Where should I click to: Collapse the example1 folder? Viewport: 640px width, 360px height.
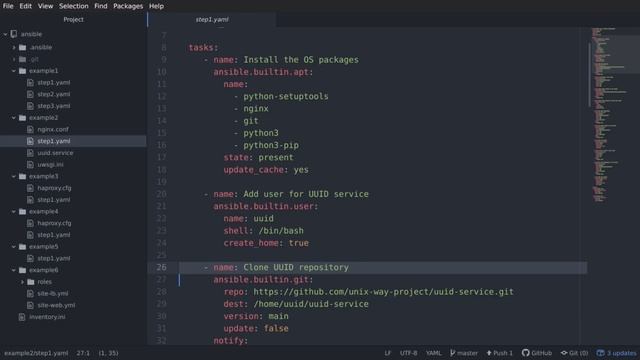pyautogui.click(x=14, y=71)
